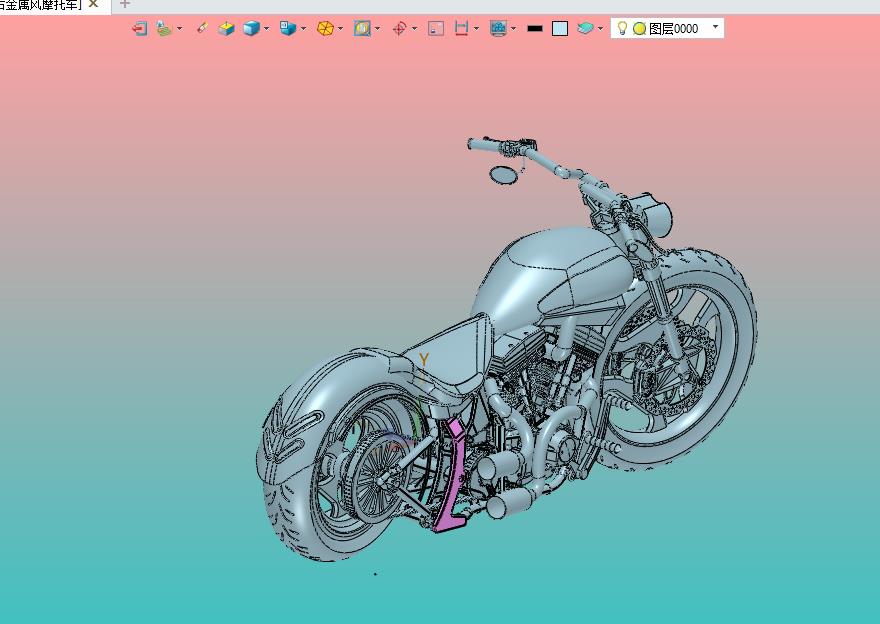Expand the dropdown beside the green layers icon
This screenshot has width=880, height=624.
(x=180, y=28)
